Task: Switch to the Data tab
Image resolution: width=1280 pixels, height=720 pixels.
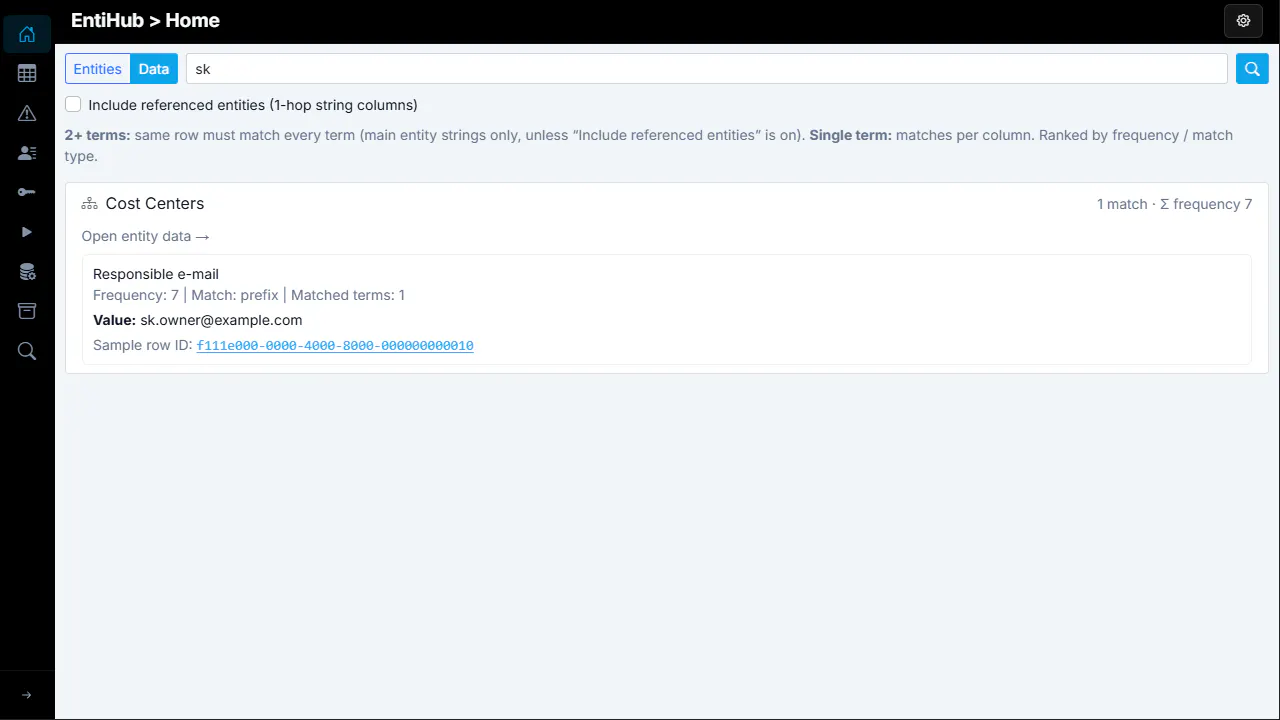Action: click(x=154, y=69)
